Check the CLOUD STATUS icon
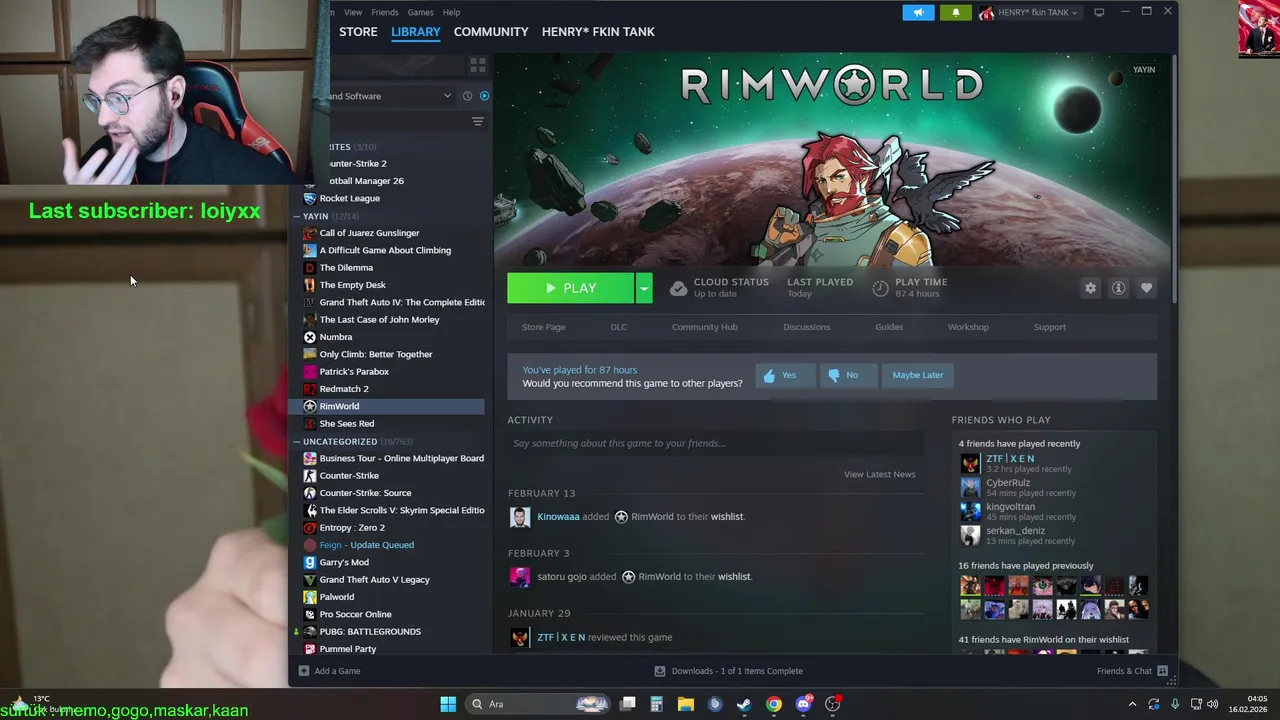 [678, 288]
